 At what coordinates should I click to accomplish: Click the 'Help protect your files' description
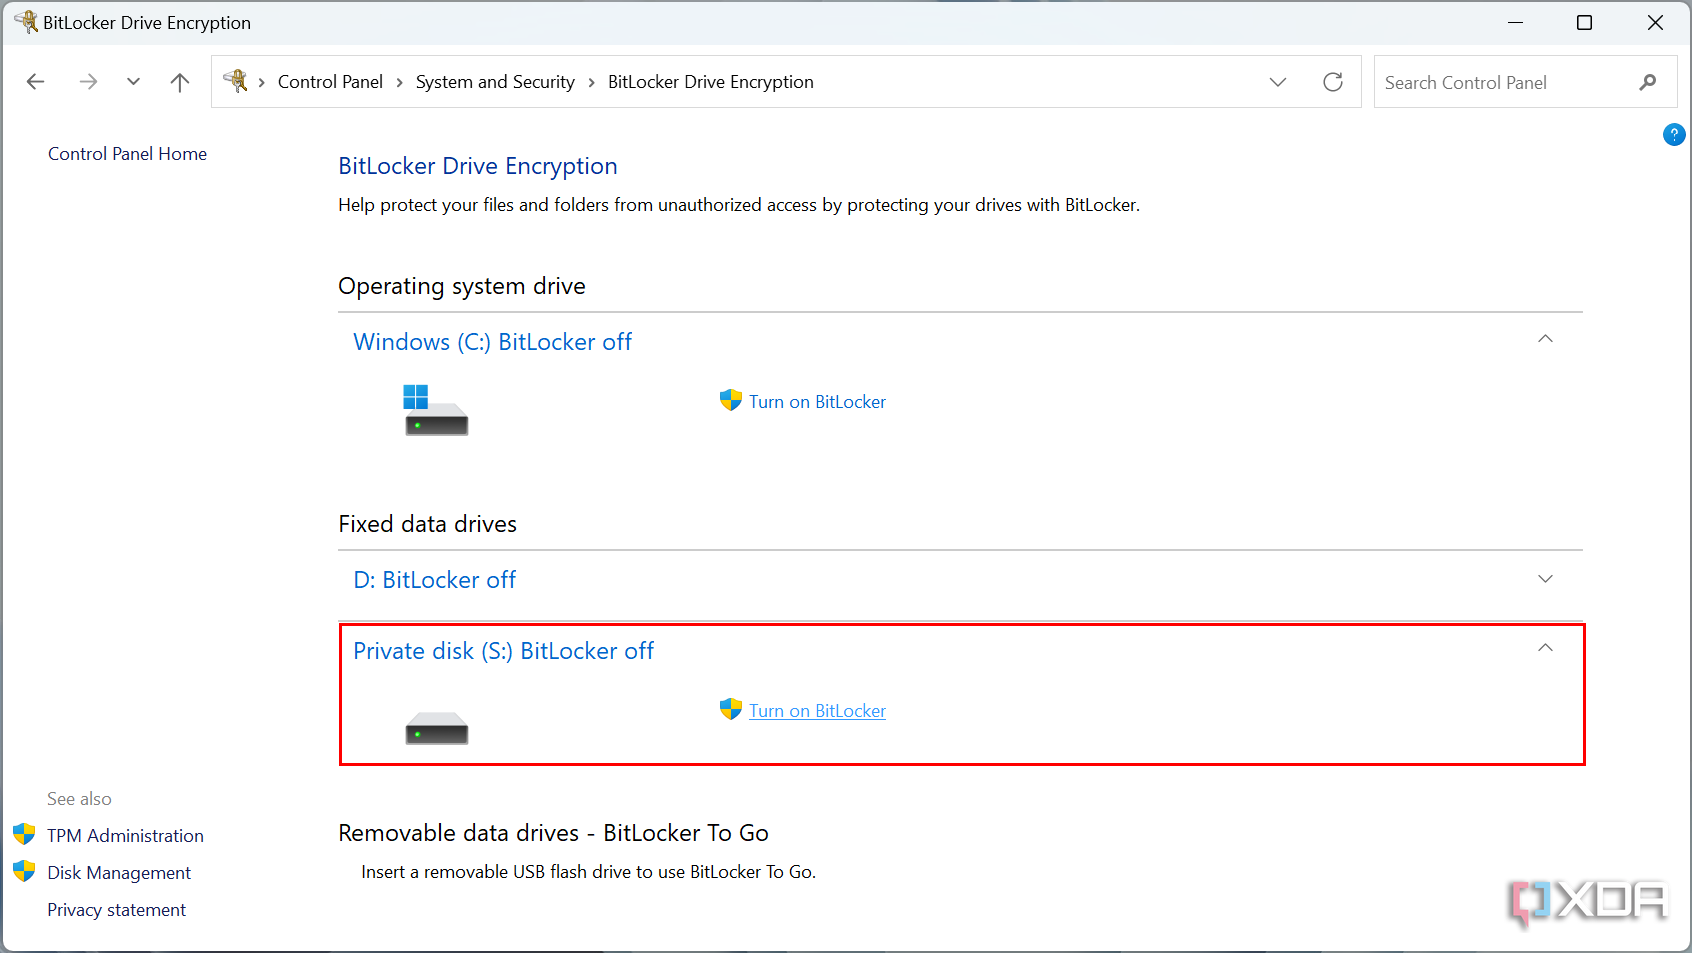(x=739, y=205)
